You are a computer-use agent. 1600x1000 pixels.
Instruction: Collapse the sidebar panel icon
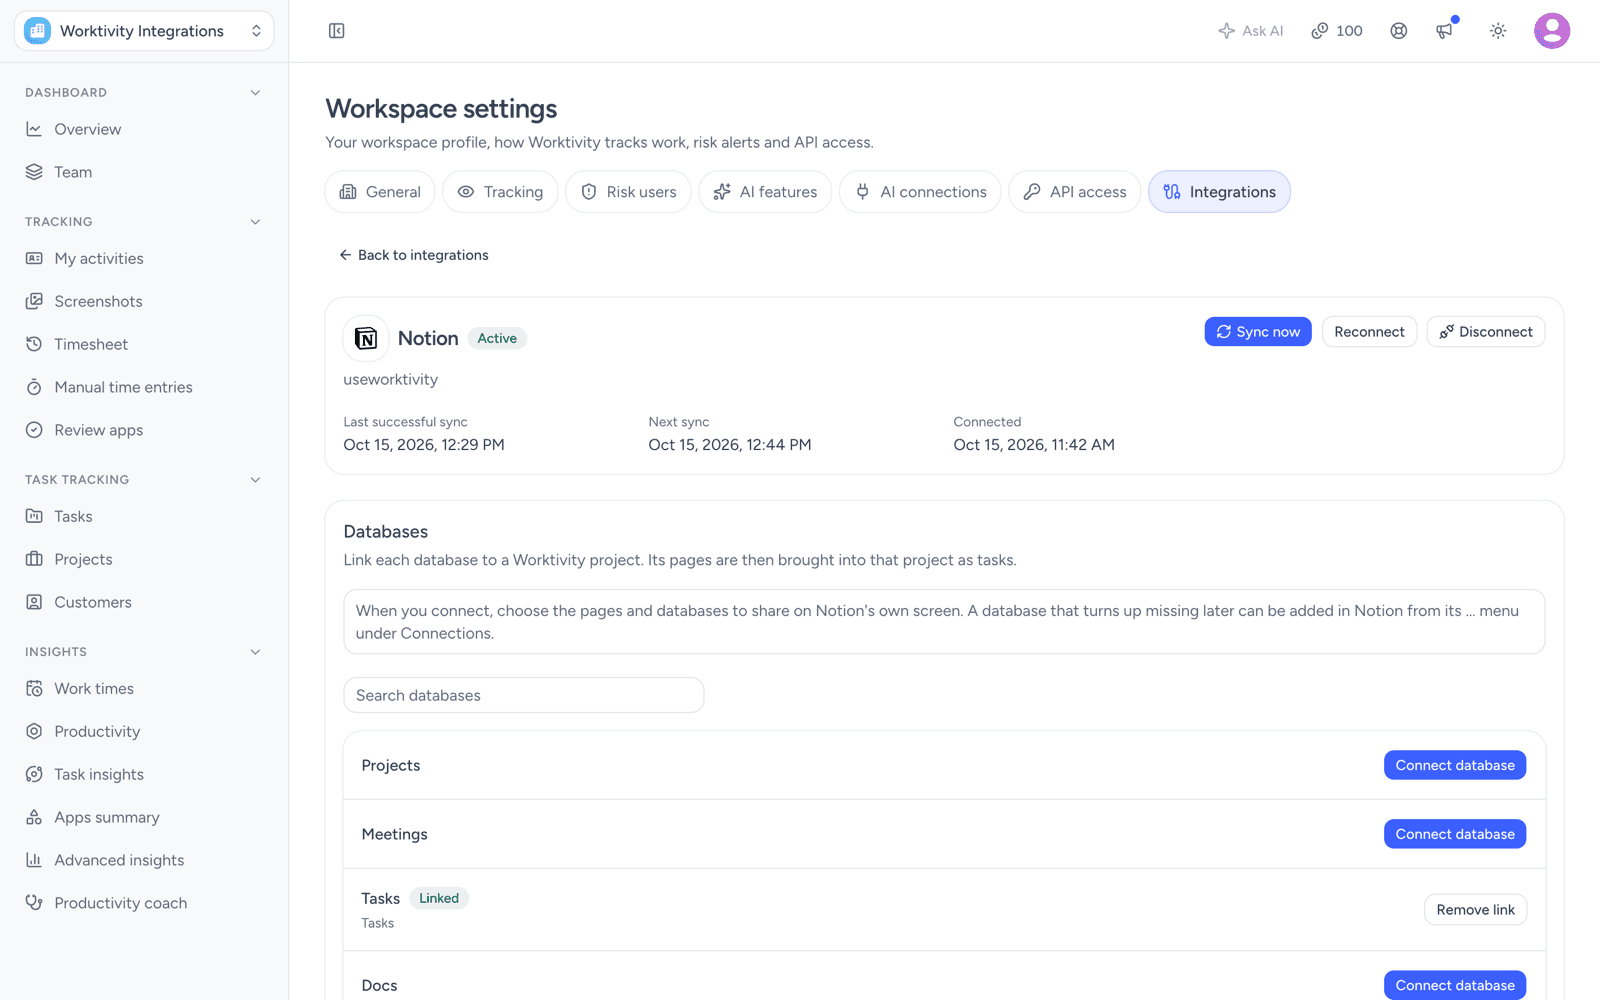[x=337, y=31]
